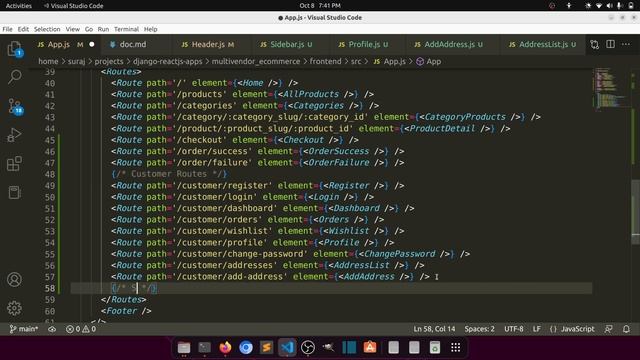Expand the 'frontend' breadcrumb segment
This screenshot has width=640, height=360.
tap(325, 62)
